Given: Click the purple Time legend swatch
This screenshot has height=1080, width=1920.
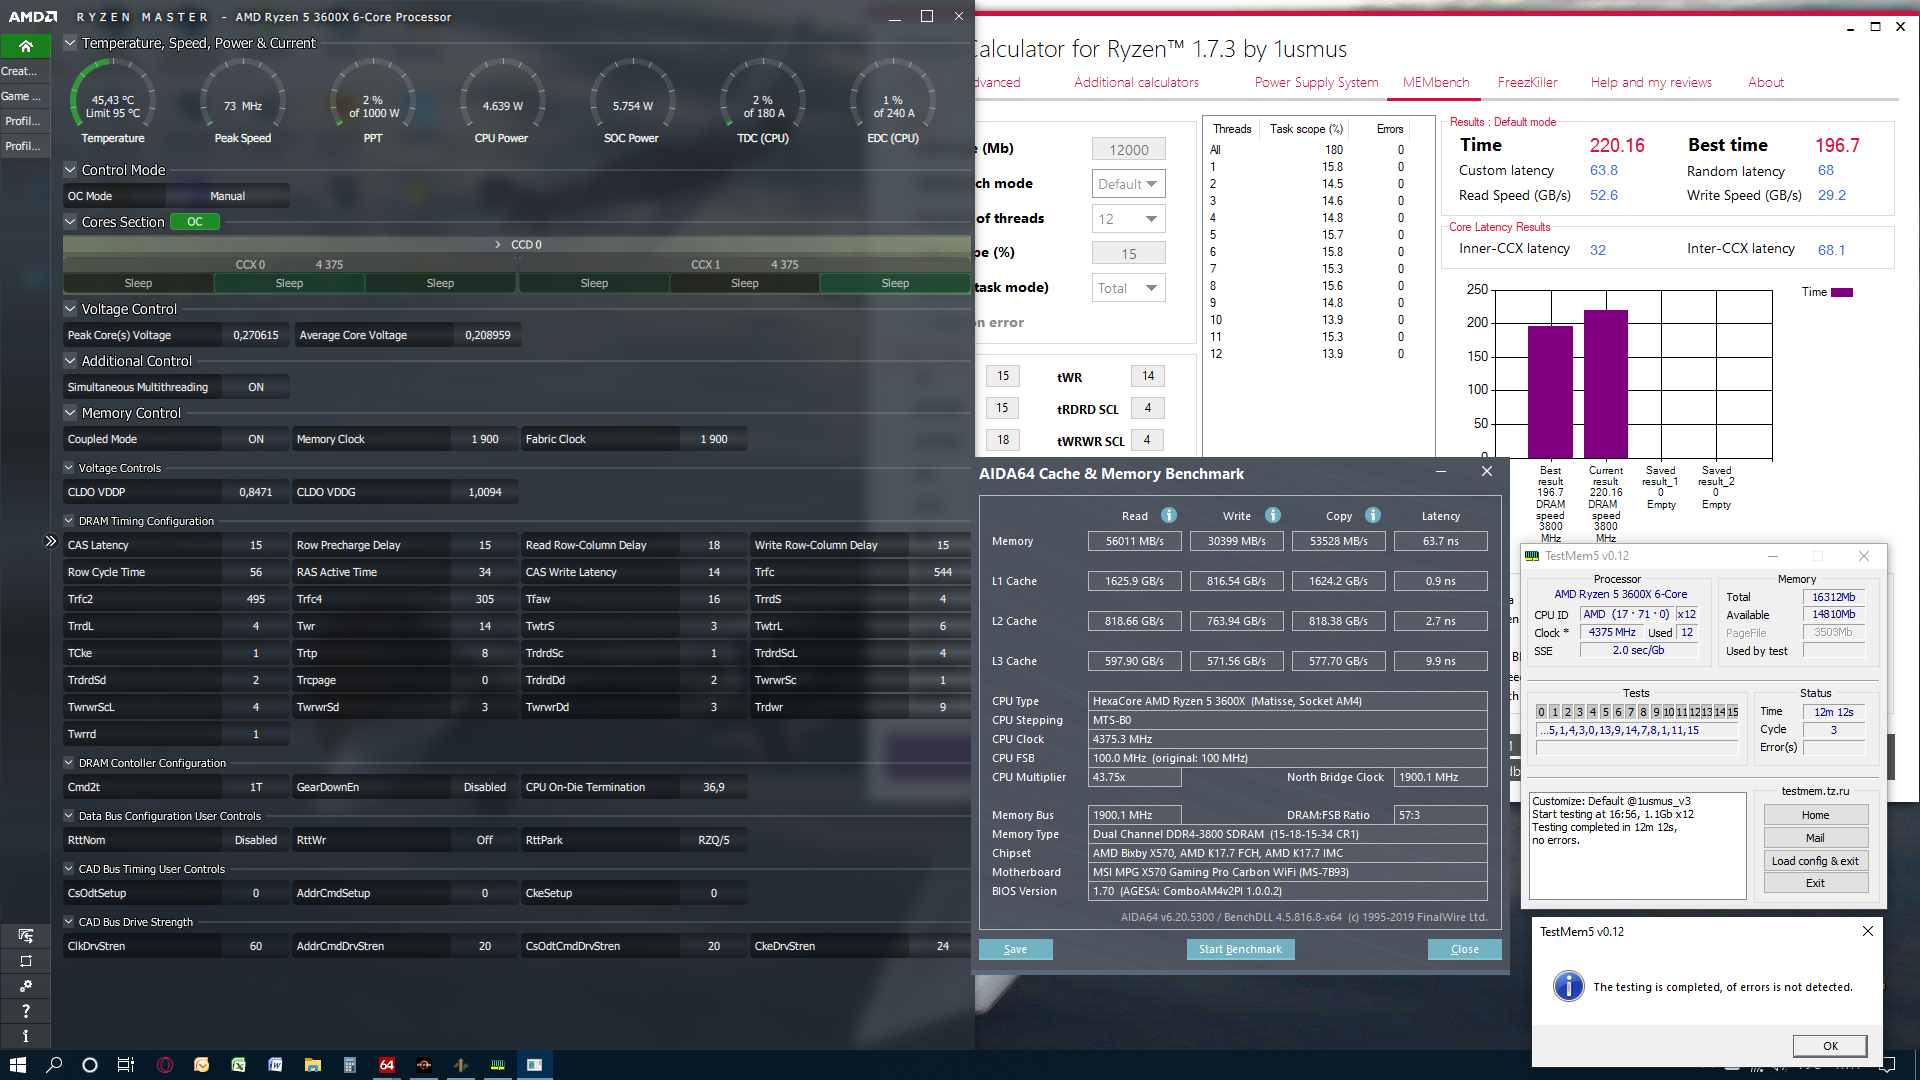Looking at the screenshot, I should pos(1841,292).
